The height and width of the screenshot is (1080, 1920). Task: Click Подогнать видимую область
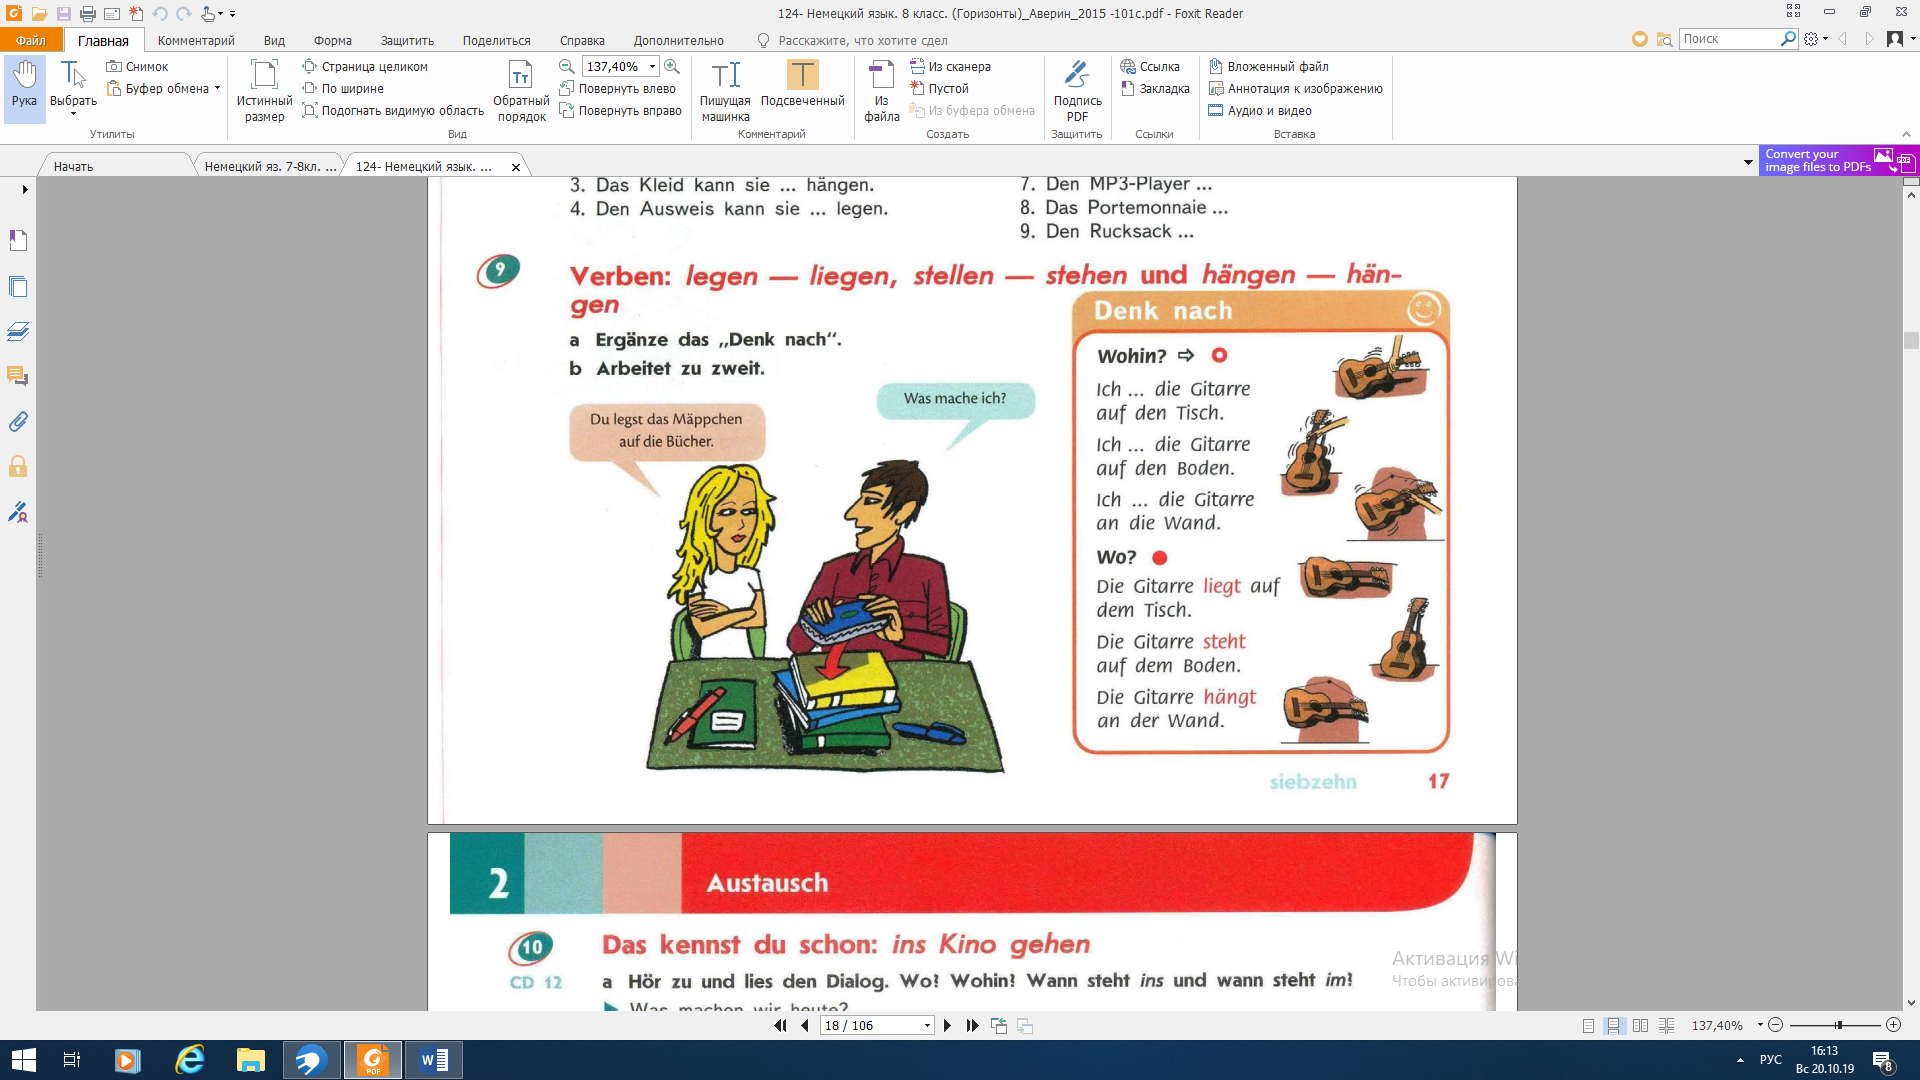[x=393, y=111]
